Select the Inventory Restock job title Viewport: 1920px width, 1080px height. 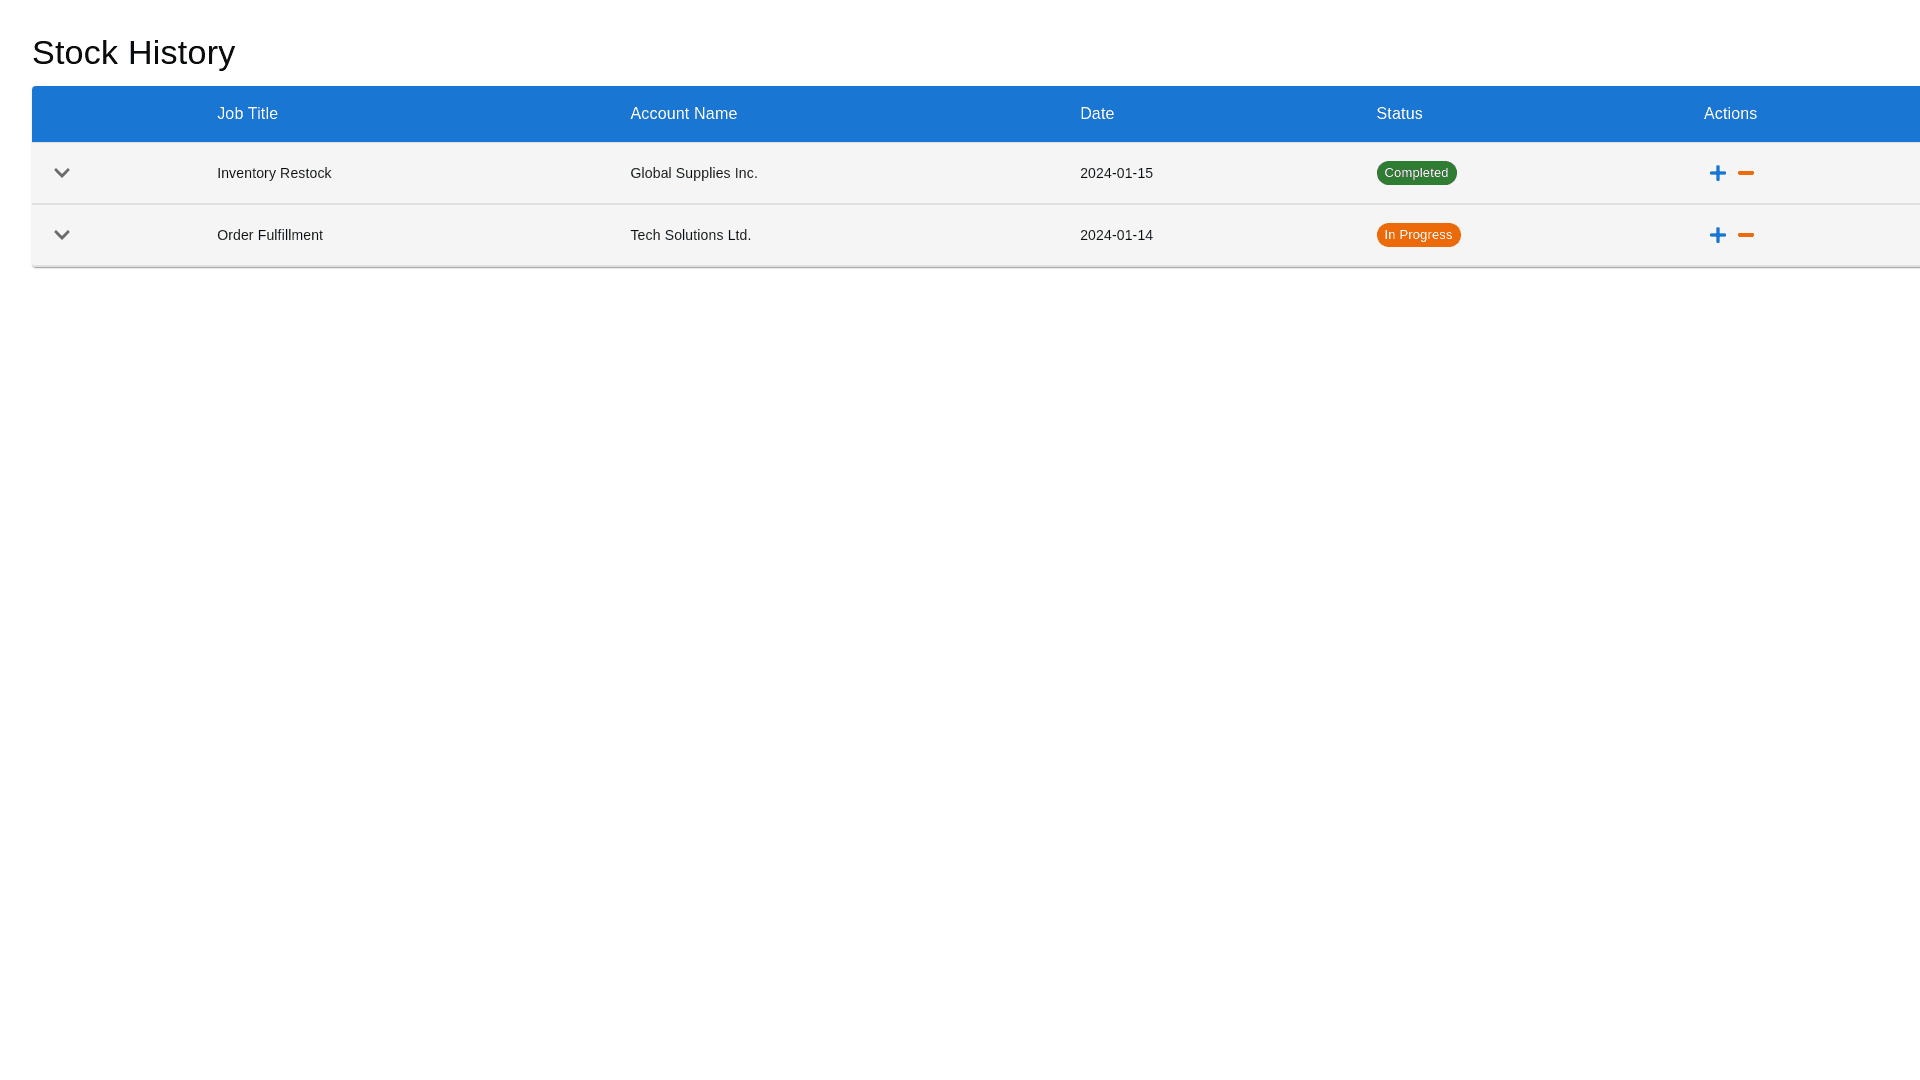click(x=273, y=173)
